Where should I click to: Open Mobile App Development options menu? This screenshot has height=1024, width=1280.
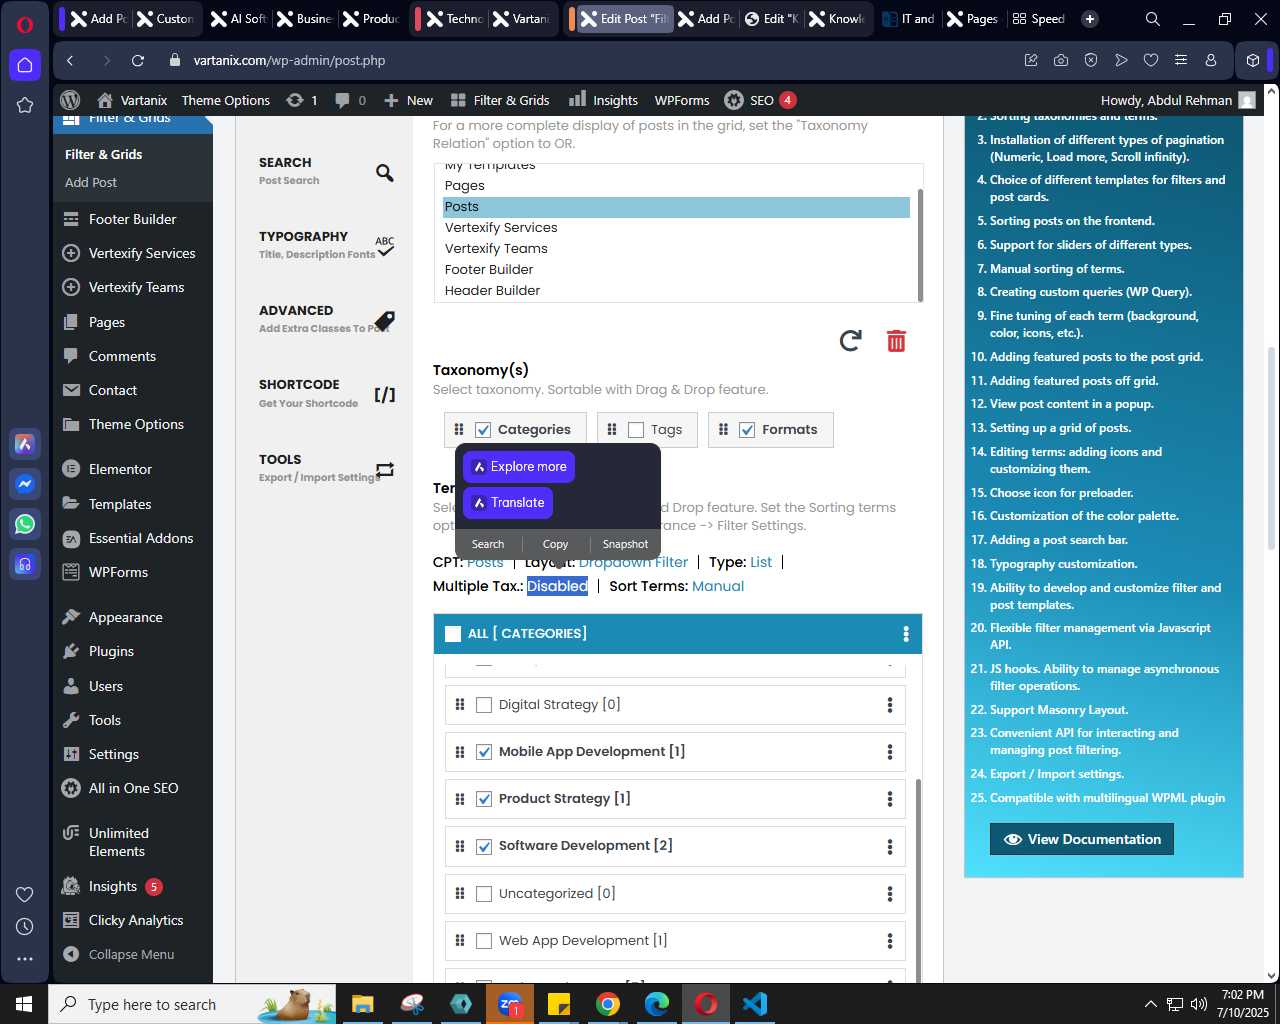(x=890, y=752)
